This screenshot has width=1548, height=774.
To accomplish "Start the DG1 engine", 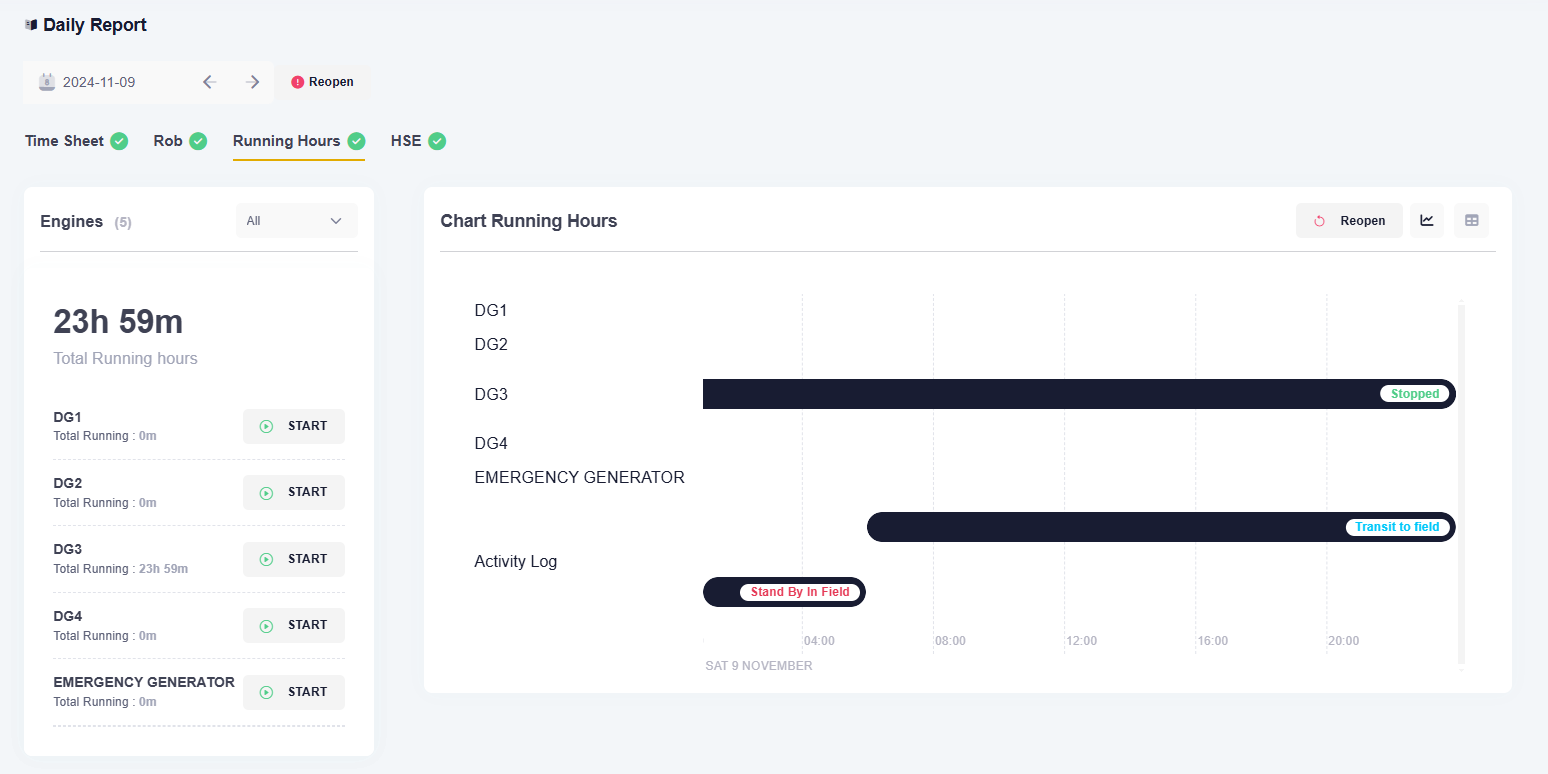I will tap(294, 426).
